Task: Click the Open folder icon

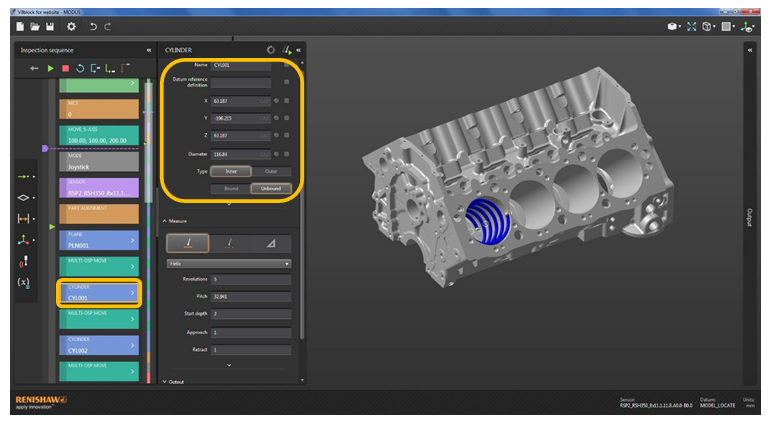Action: tap(34, 26)
